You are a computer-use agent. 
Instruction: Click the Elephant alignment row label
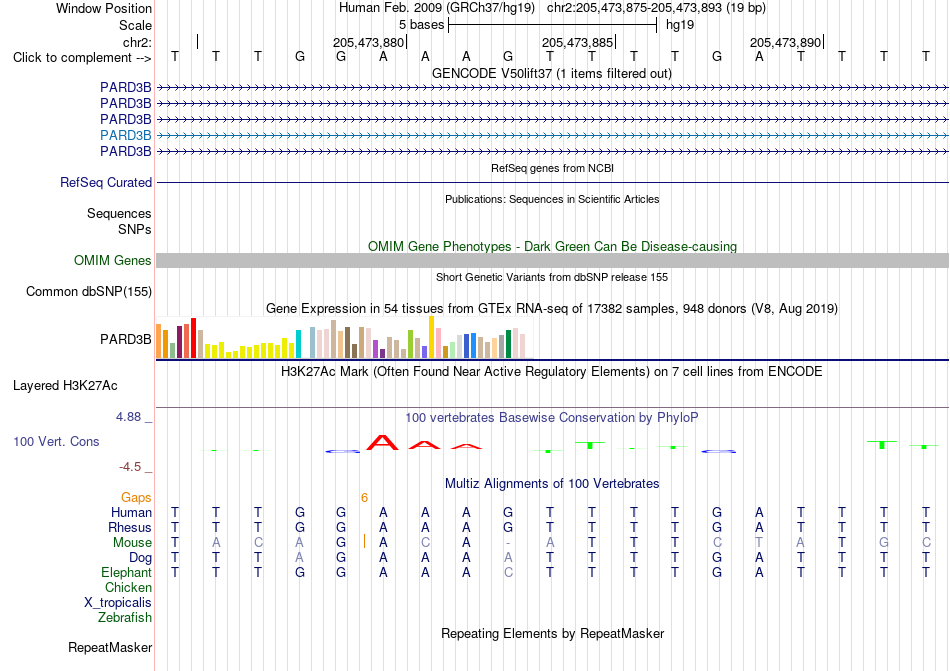point(126,572)
